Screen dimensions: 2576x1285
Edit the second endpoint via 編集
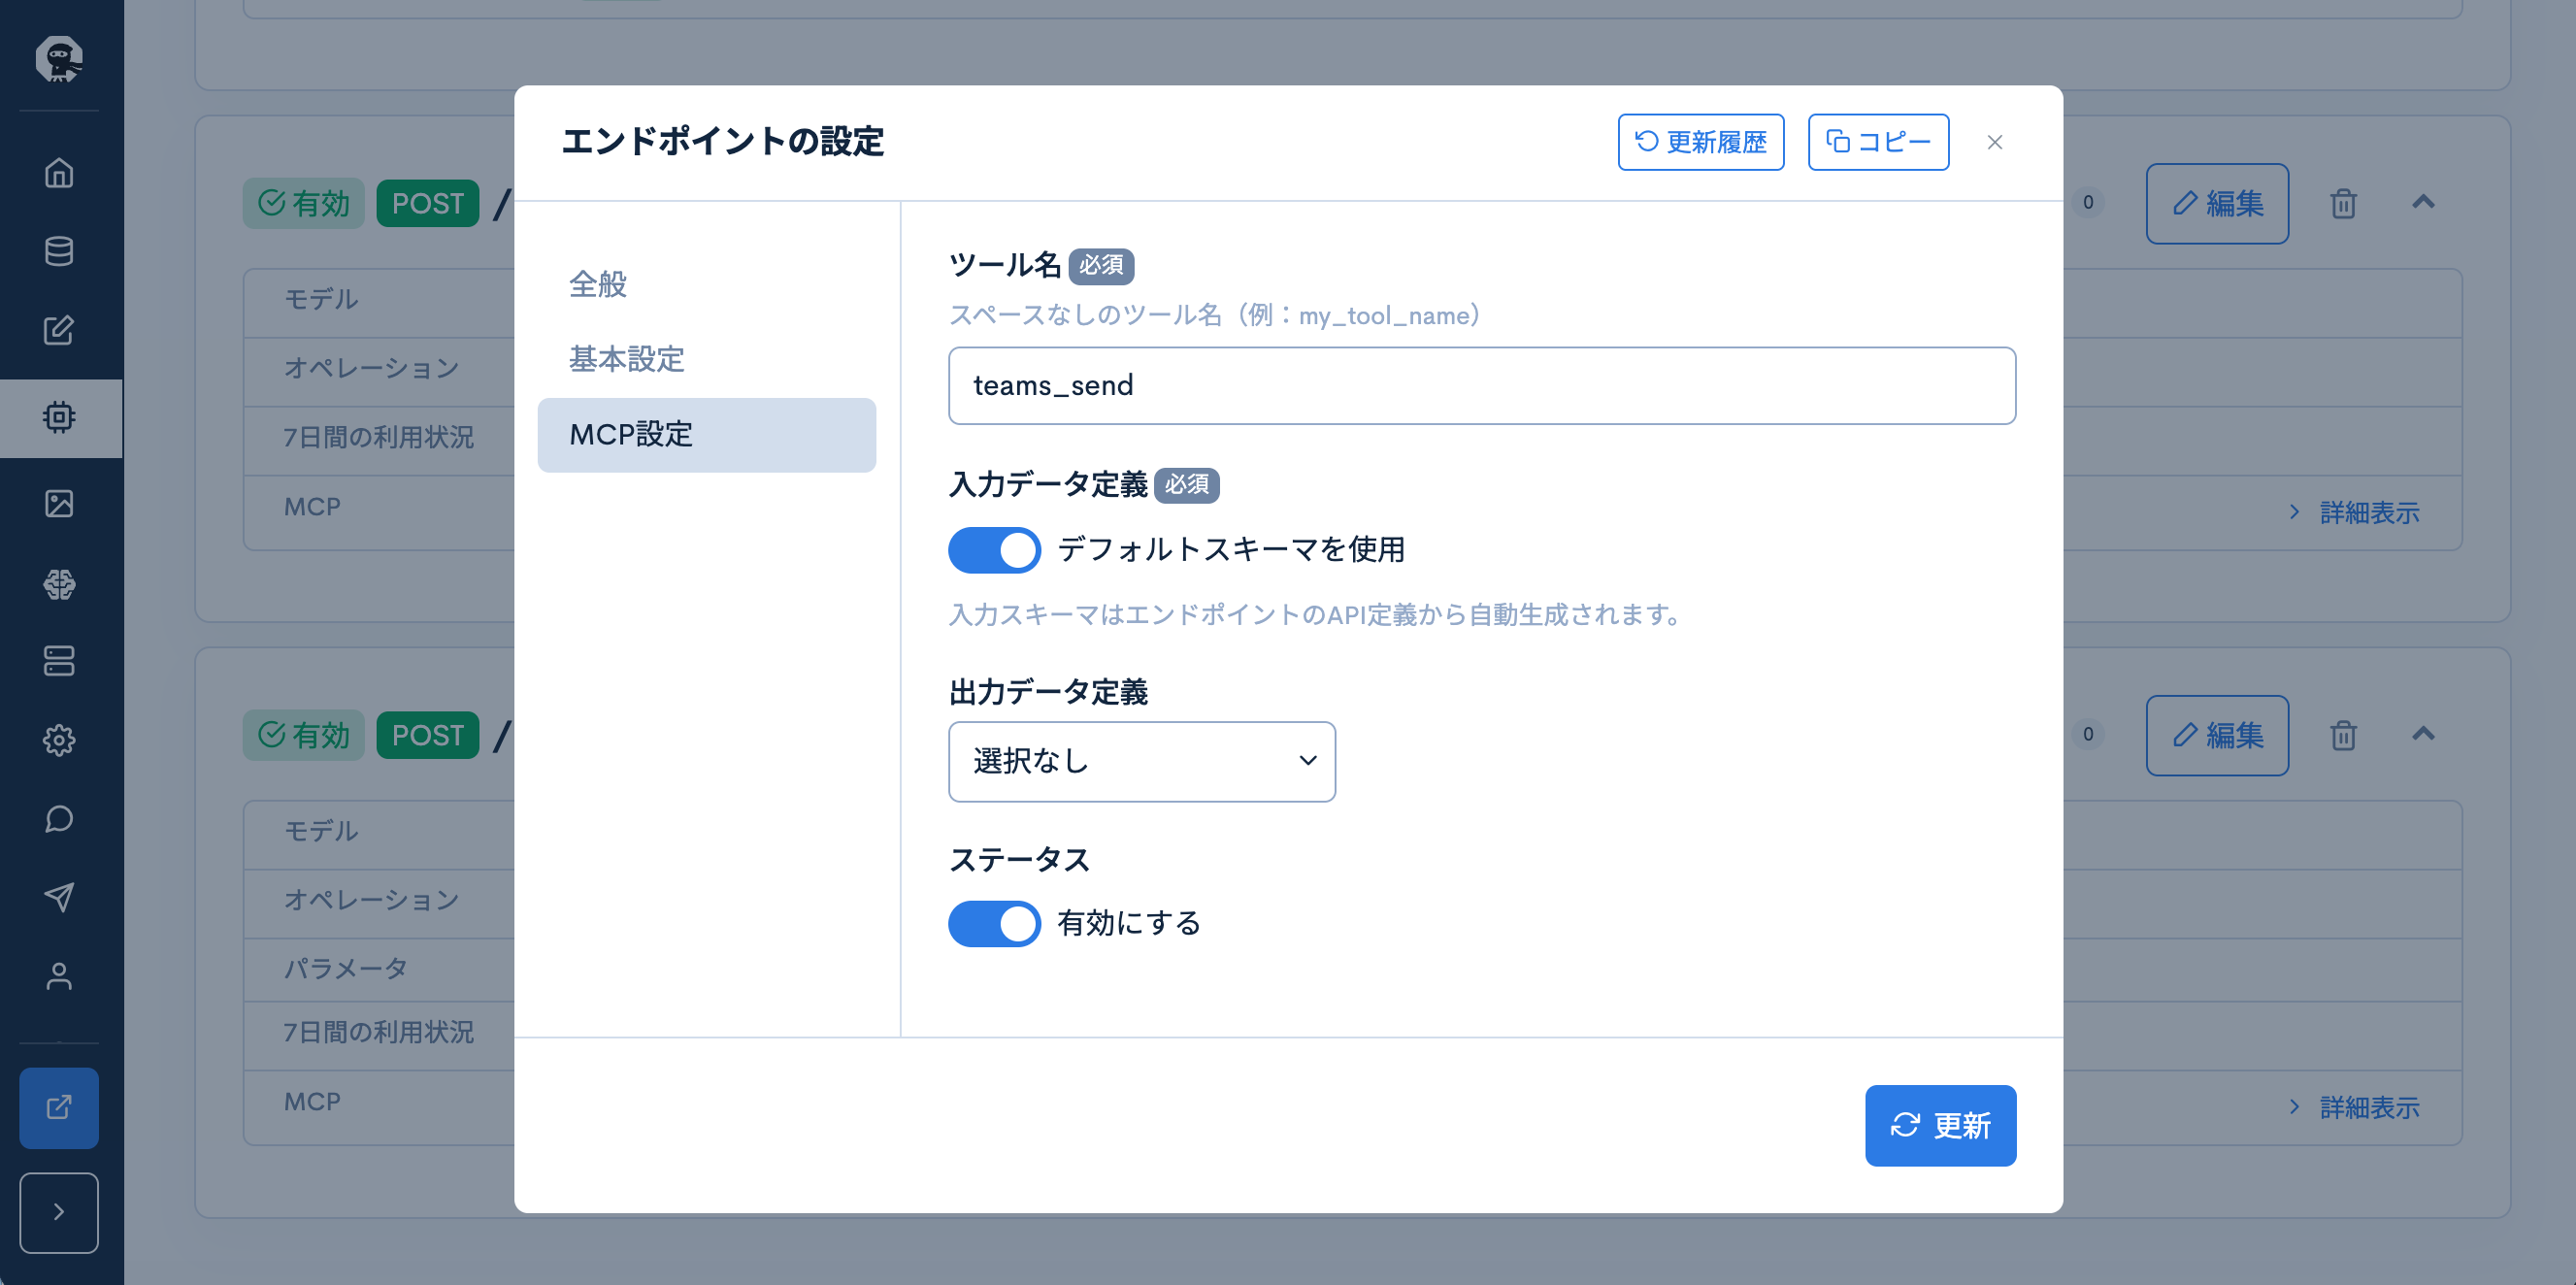coord(2217,735)
